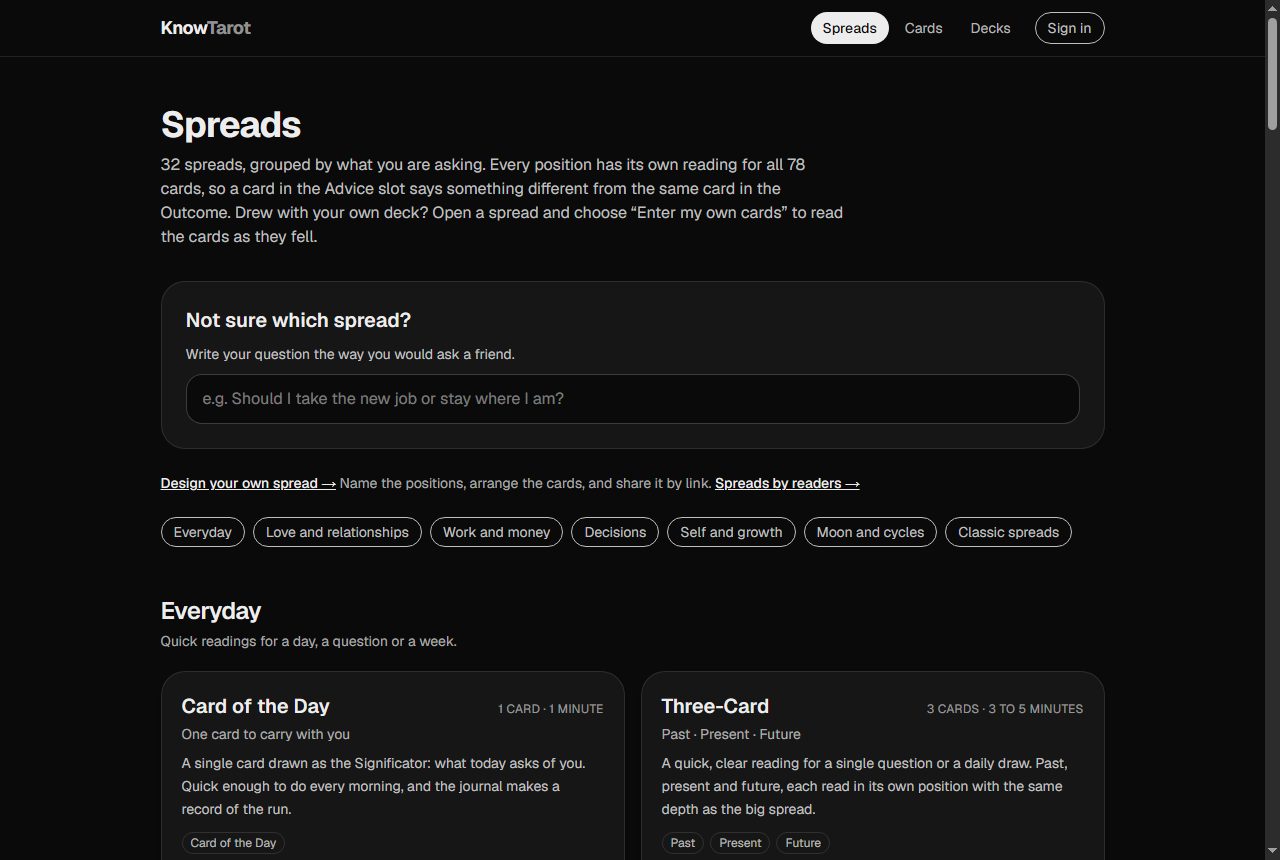
Task: Click the Past position tag
Action: point(683,843)
